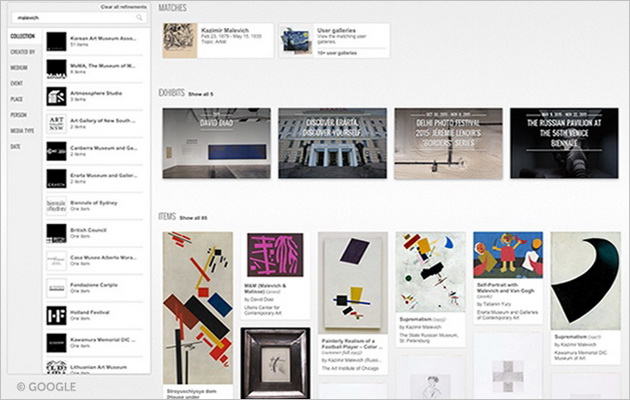Click the Artmosphere Studio logo
This screenshot has width=630, height=400.
coord(56,96)
